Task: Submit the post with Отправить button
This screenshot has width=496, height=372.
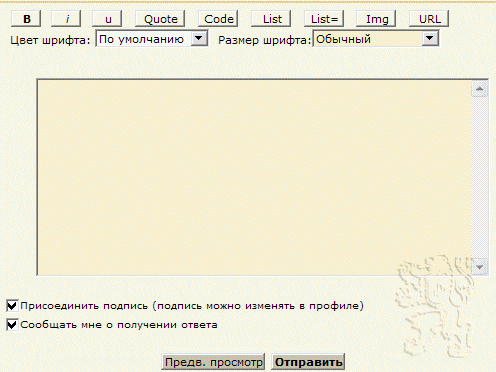Action: [308, 362]
